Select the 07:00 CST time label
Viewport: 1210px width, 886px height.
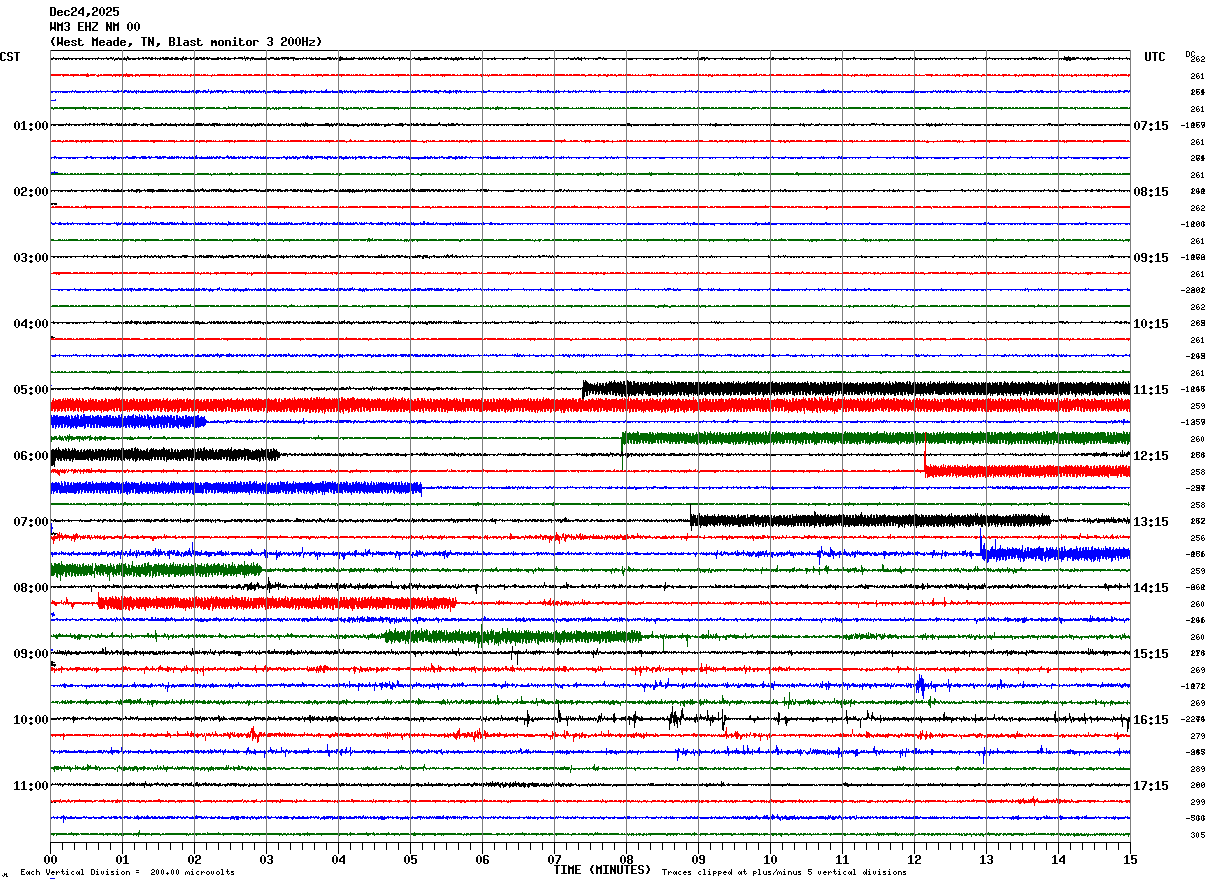coord(31,522)
